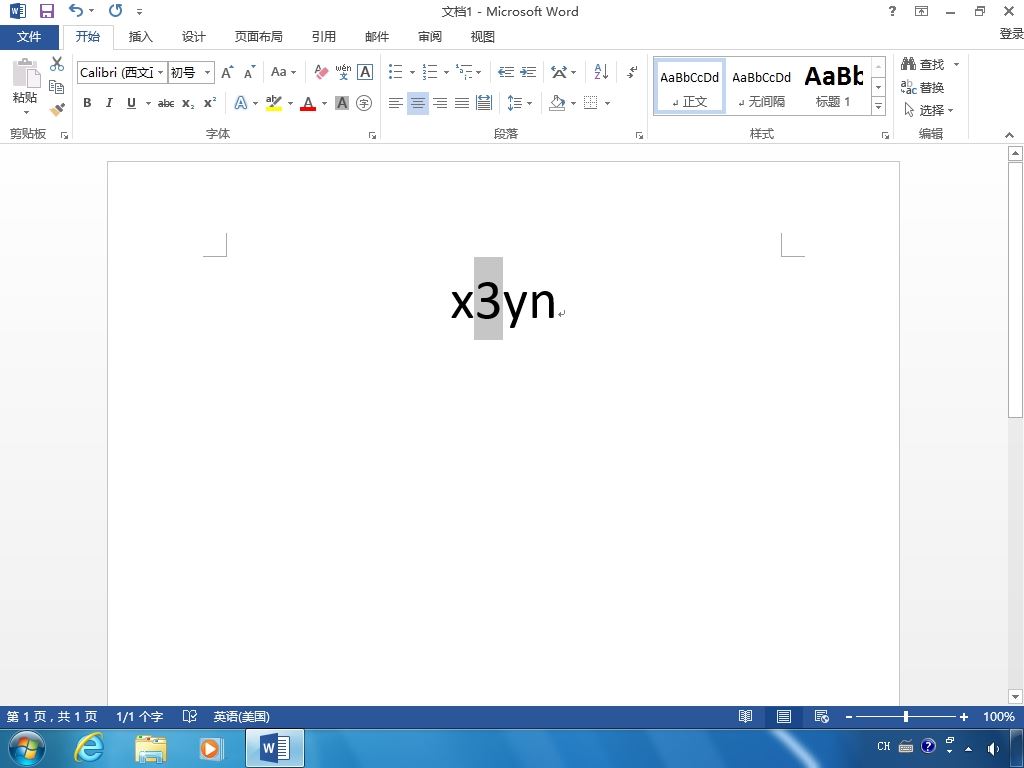Open Windows Explorer folder on taskbar

(x=150, y=748)
